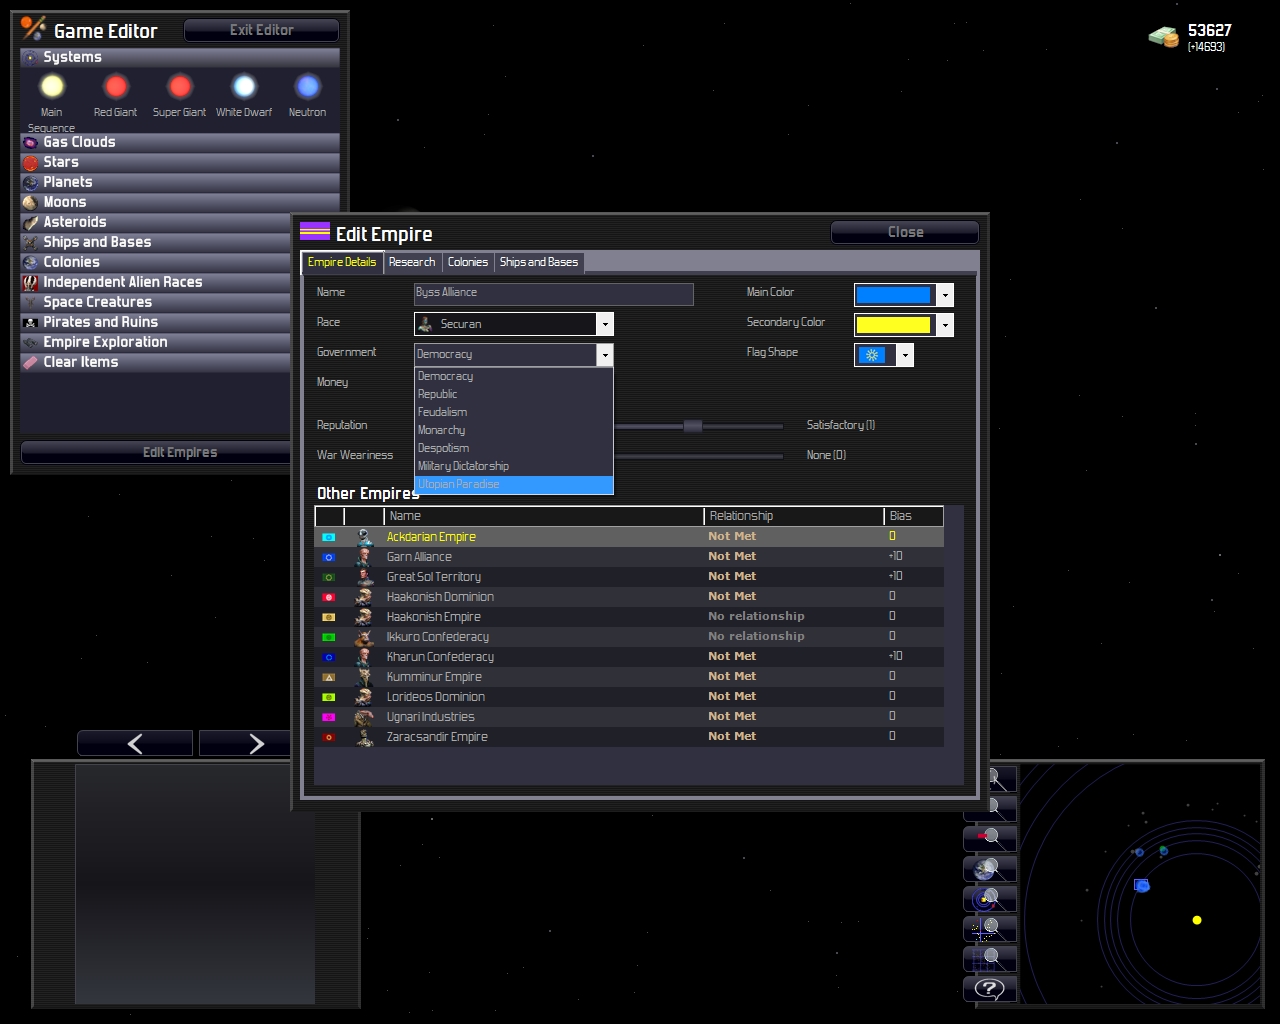Expand the Pirates and Ruins section
Image resolution: width=1280 pixels, height=1024 pixels.
pos(155,322)
